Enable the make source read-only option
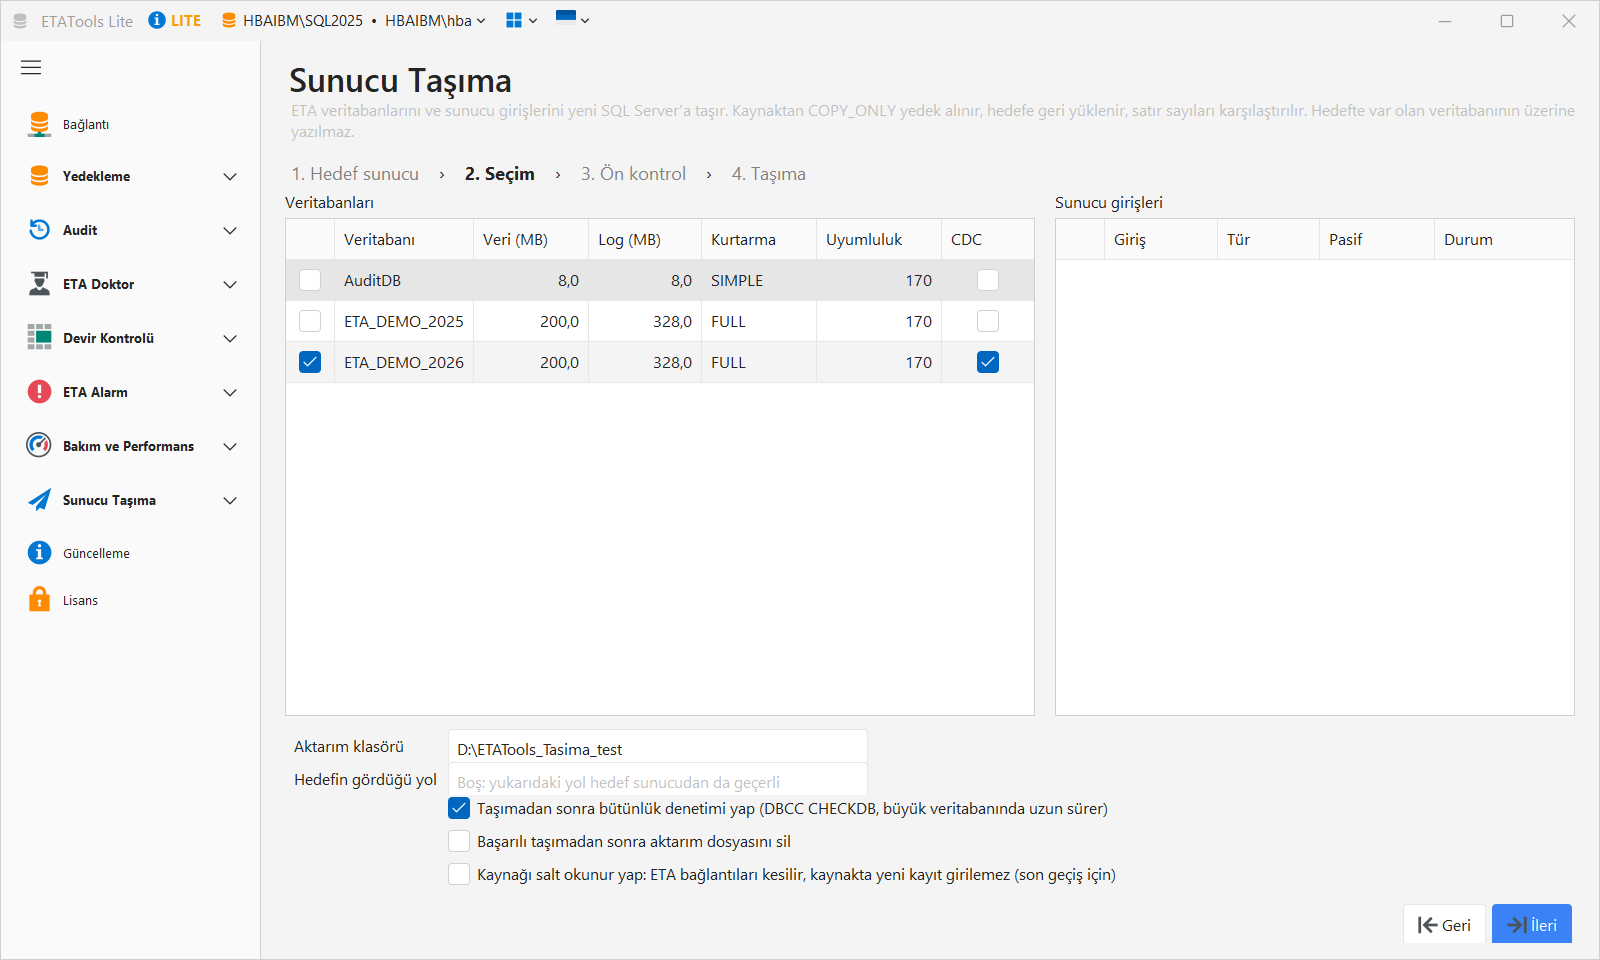This screenshot has width=1600, height=960. pos(459,874)
